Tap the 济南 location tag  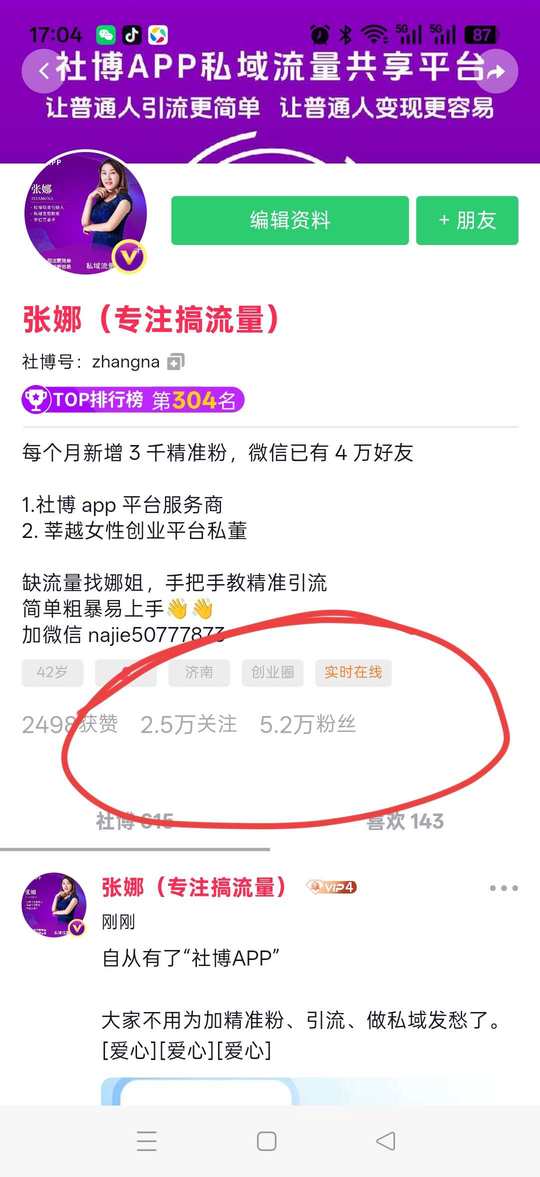pos(199,673)
